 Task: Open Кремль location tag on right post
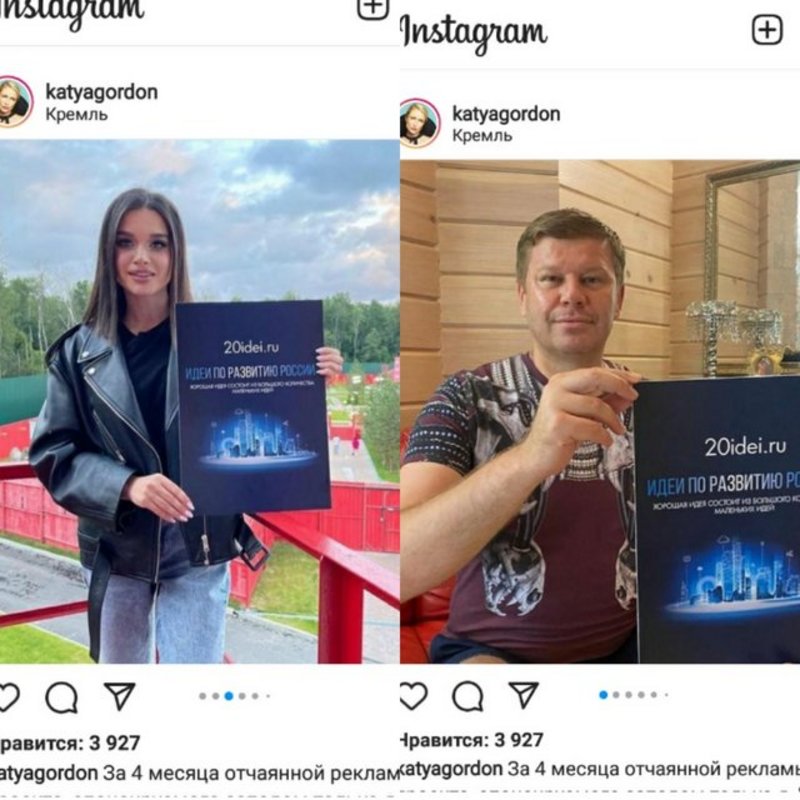482,136
